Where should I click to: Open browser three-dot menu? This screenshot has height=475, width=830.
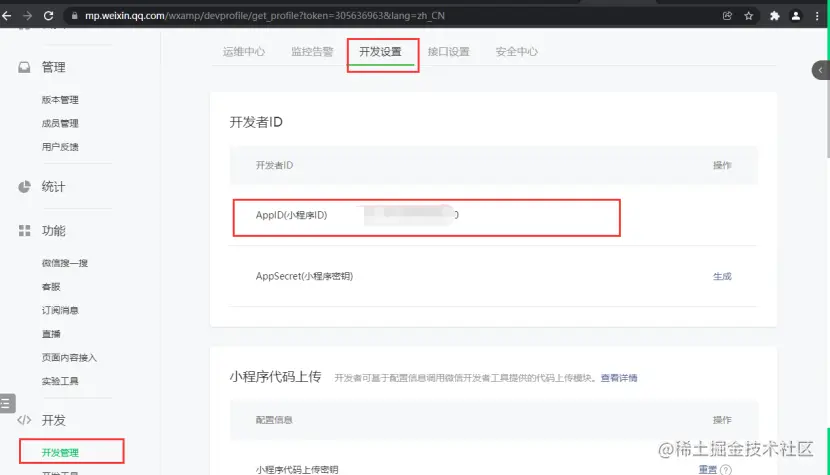pyautogui.click(x=817, y=16)
